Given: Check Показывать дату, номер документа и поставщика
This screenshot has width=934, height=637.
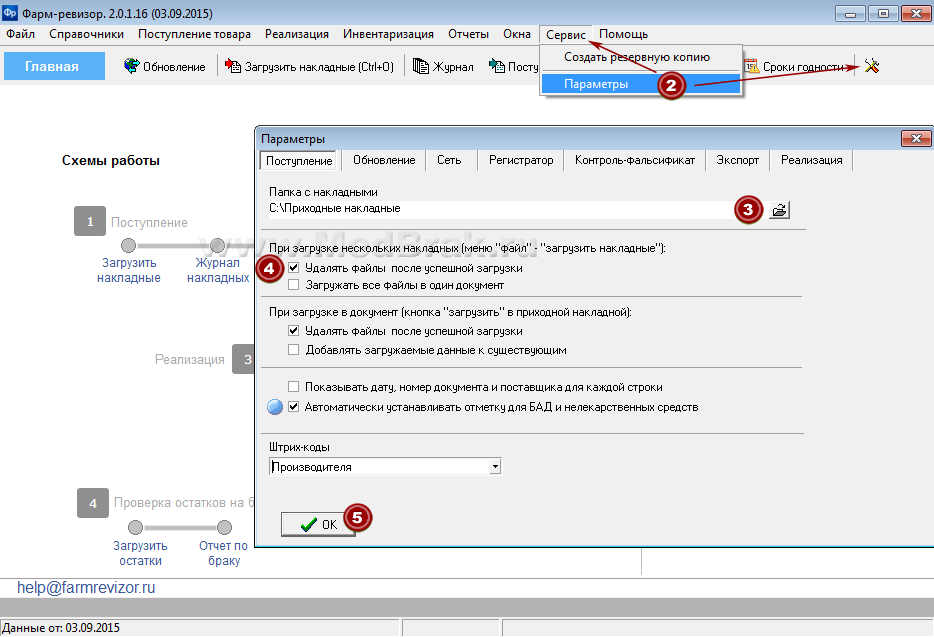Looking at the screenshot, I should [x=294, y=387].
